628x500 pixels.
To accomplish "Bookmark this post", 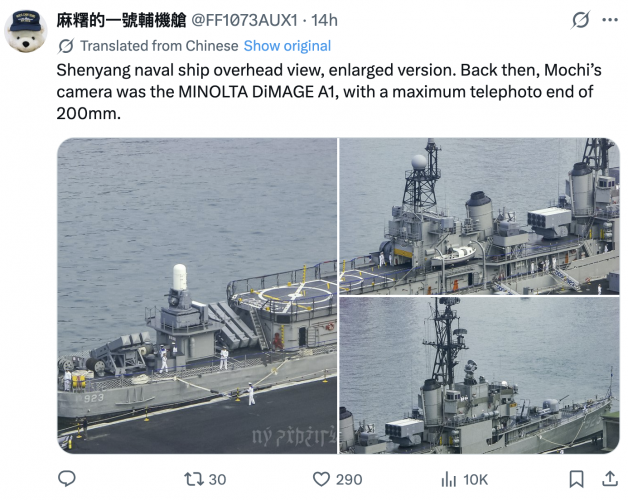I will (x=576, y=479).
